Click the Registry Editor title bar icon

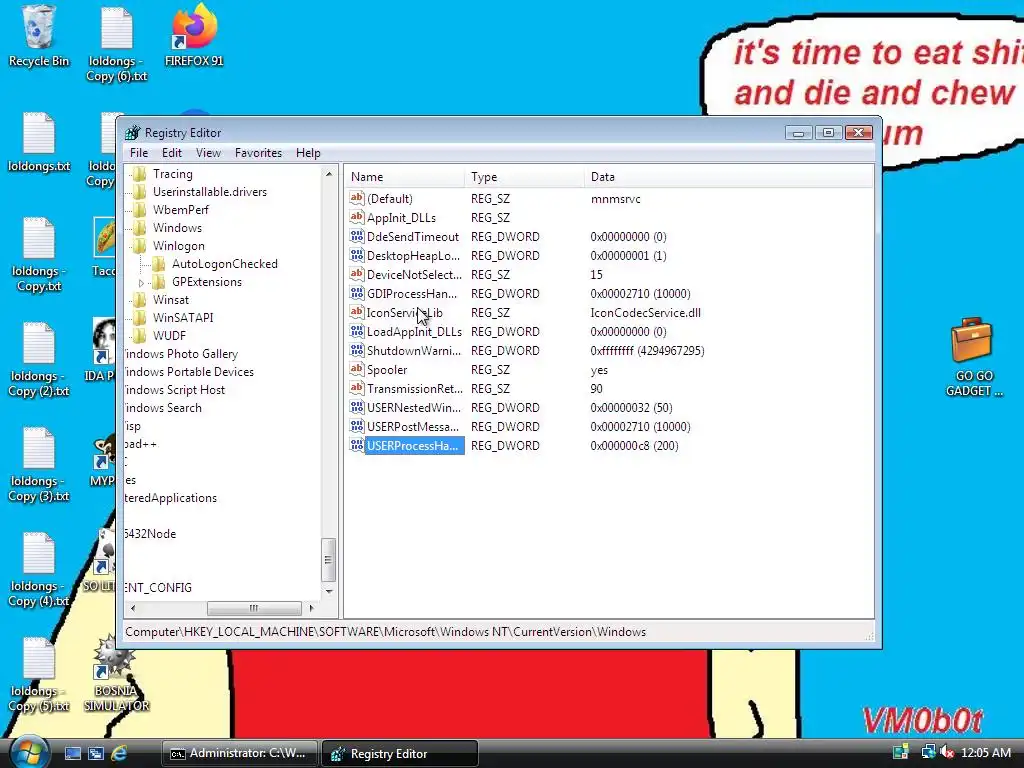click(133, 133)
